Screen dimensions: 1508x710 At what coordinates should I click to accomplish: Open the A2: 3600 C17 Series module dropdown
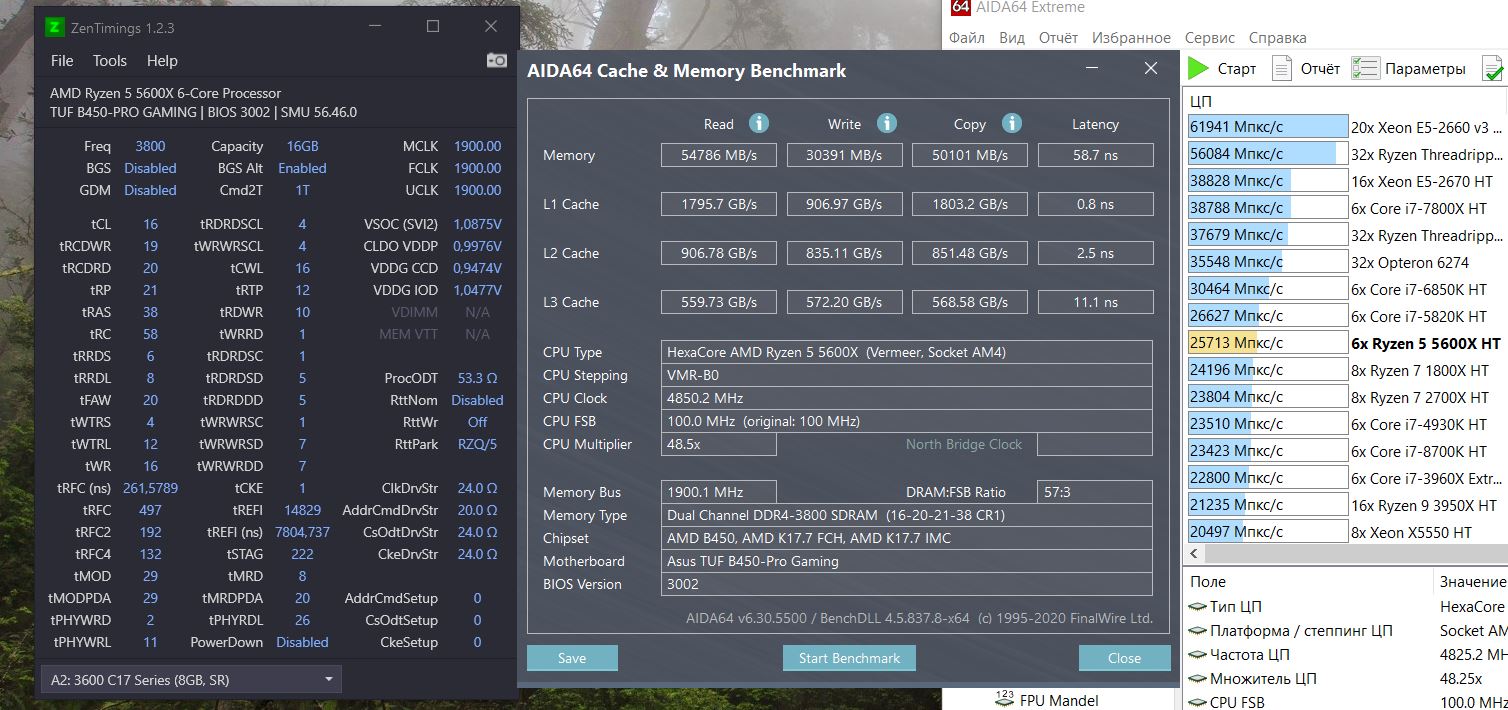pos(191,680)
